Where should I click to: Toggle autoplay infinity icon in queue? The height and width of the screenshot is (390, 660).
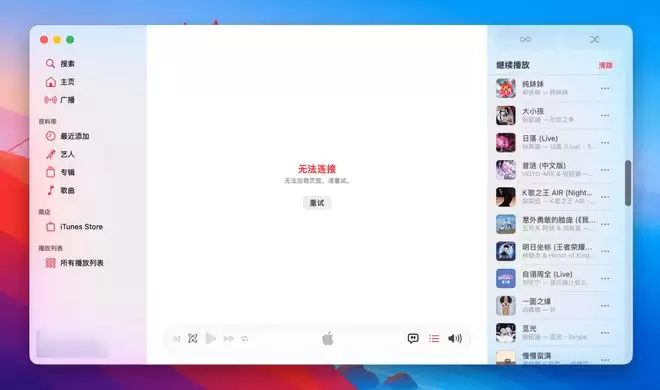pyautogui.click(x=525, y=40)
